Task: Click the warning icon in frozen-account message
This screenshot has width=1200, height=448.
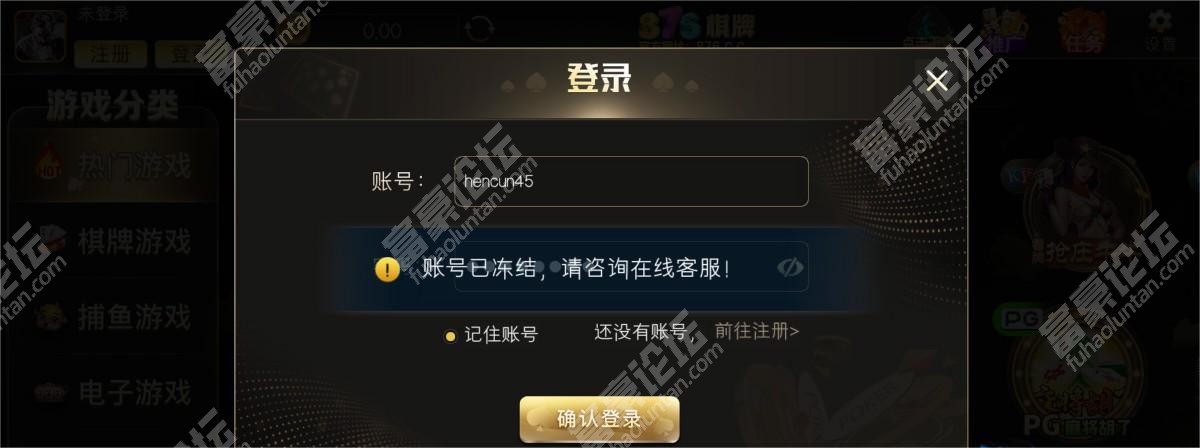Action: pos(388,269)
